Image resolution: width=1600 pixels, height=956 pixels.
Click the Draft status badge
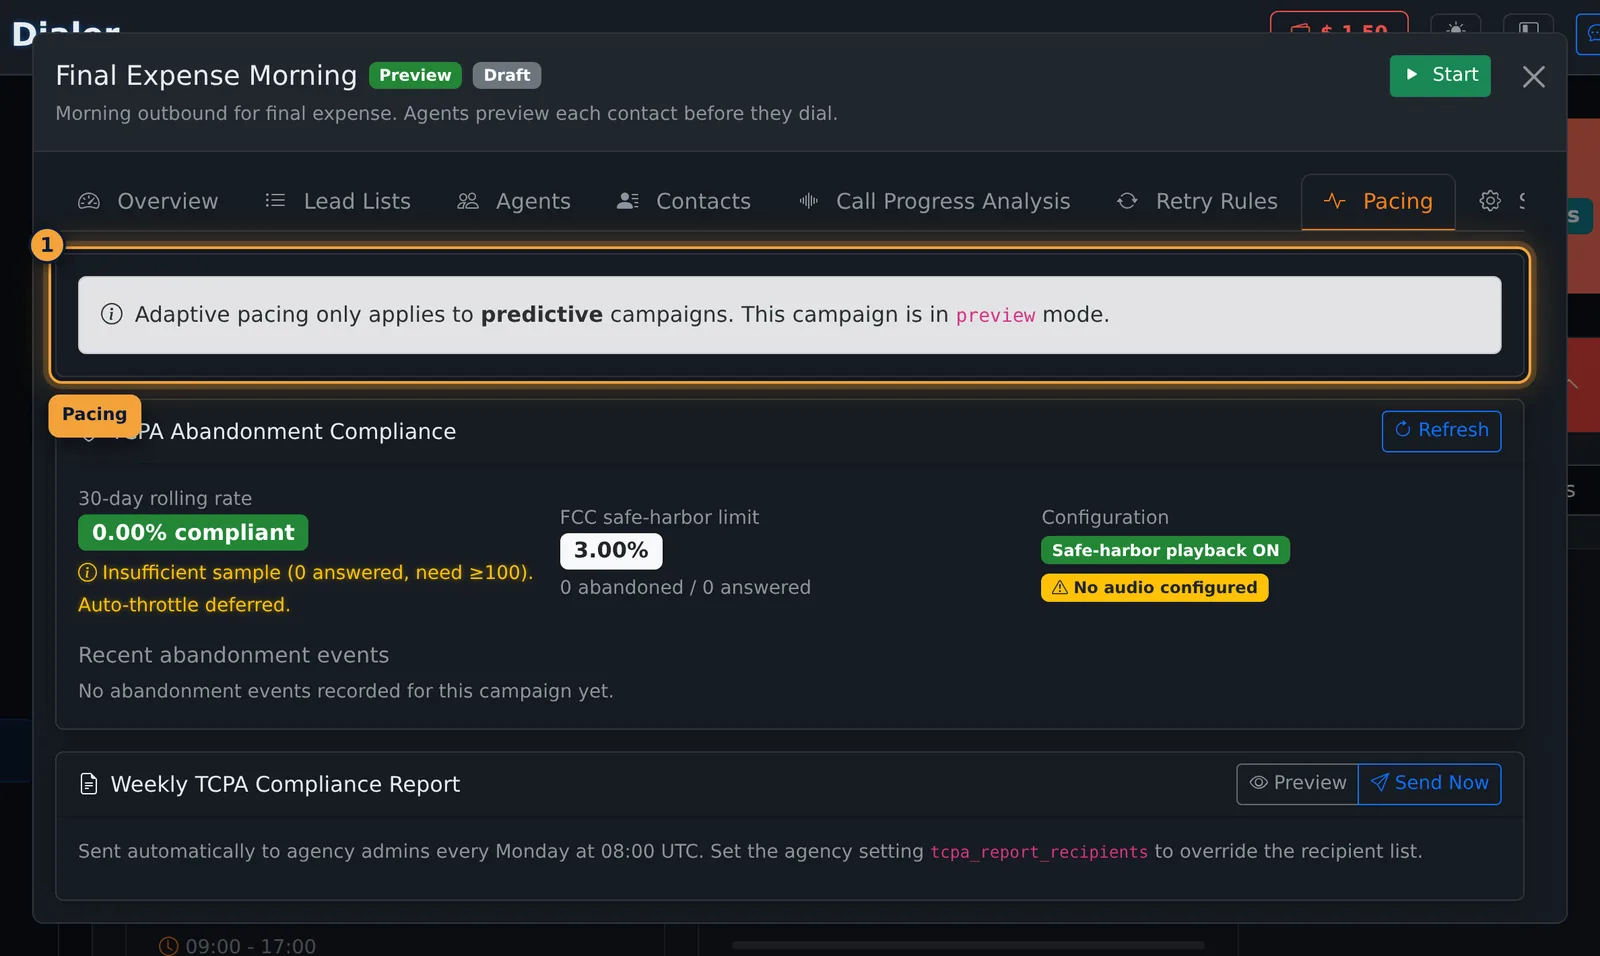[507, 76]
